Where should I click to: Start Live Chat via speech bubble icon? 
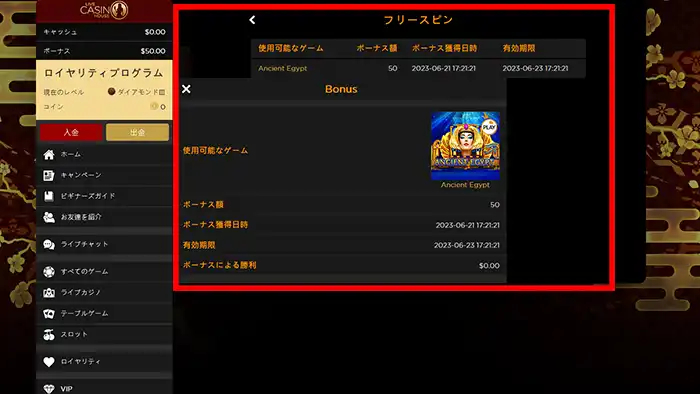pos(49,245)
